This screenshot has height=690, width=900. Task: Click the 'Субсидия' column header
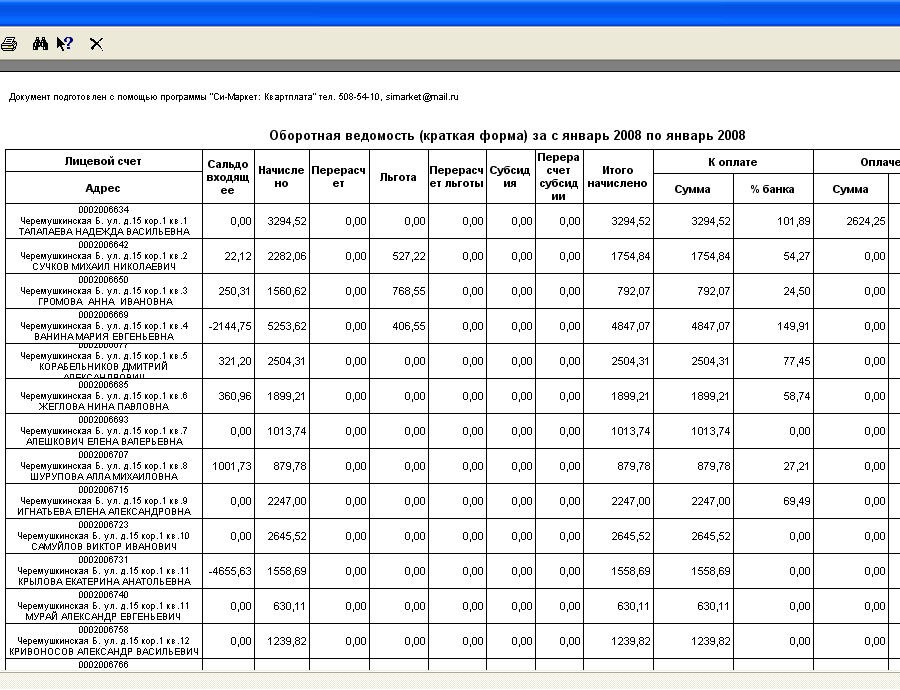(510, 177)
